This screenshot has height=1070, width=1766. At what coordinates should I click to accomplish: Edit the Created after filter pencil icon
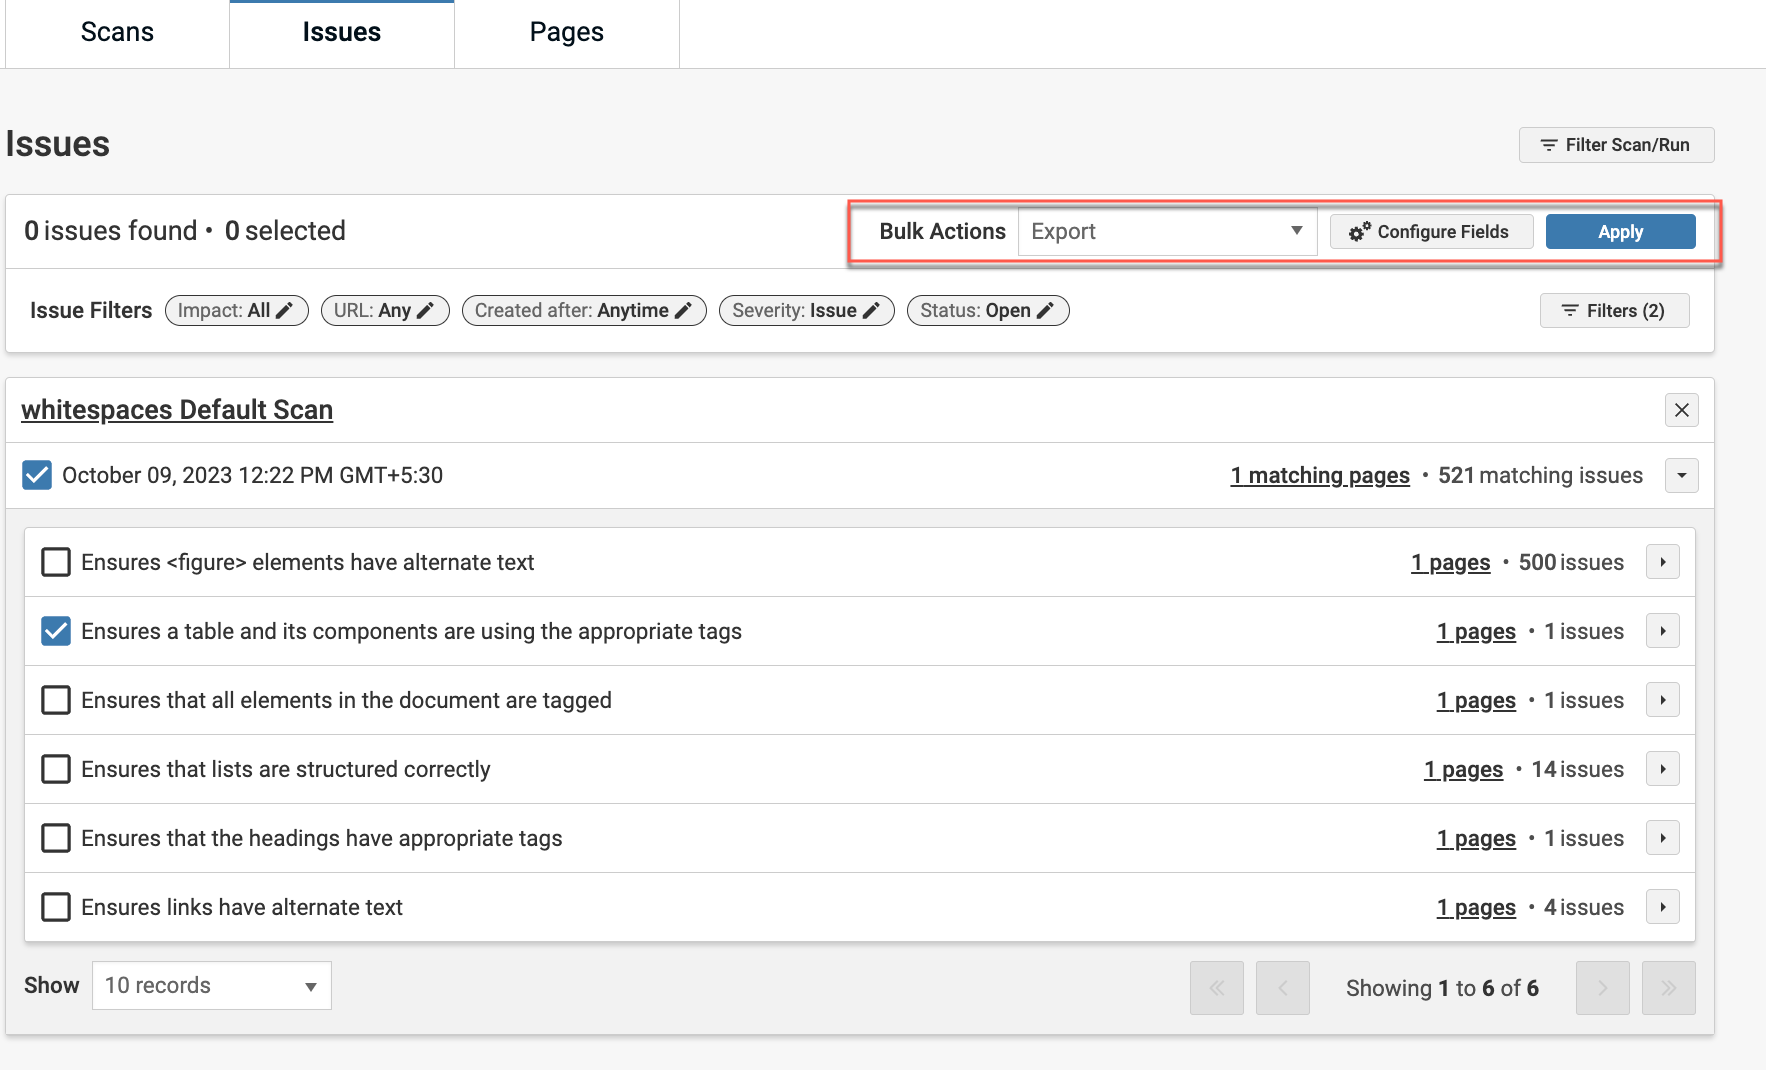684,311
